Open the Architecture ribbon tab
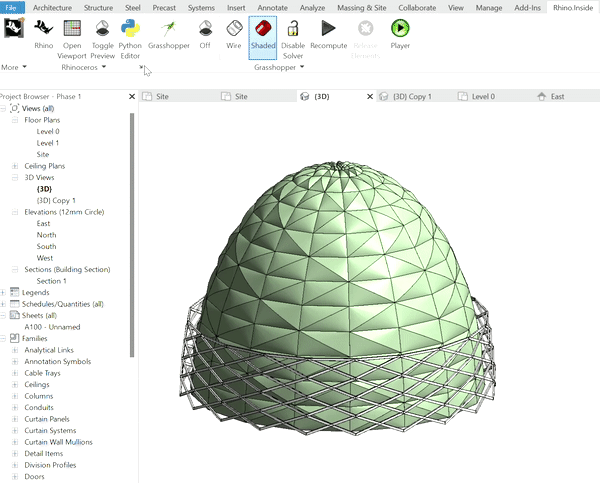 click(x=51, y=7)
